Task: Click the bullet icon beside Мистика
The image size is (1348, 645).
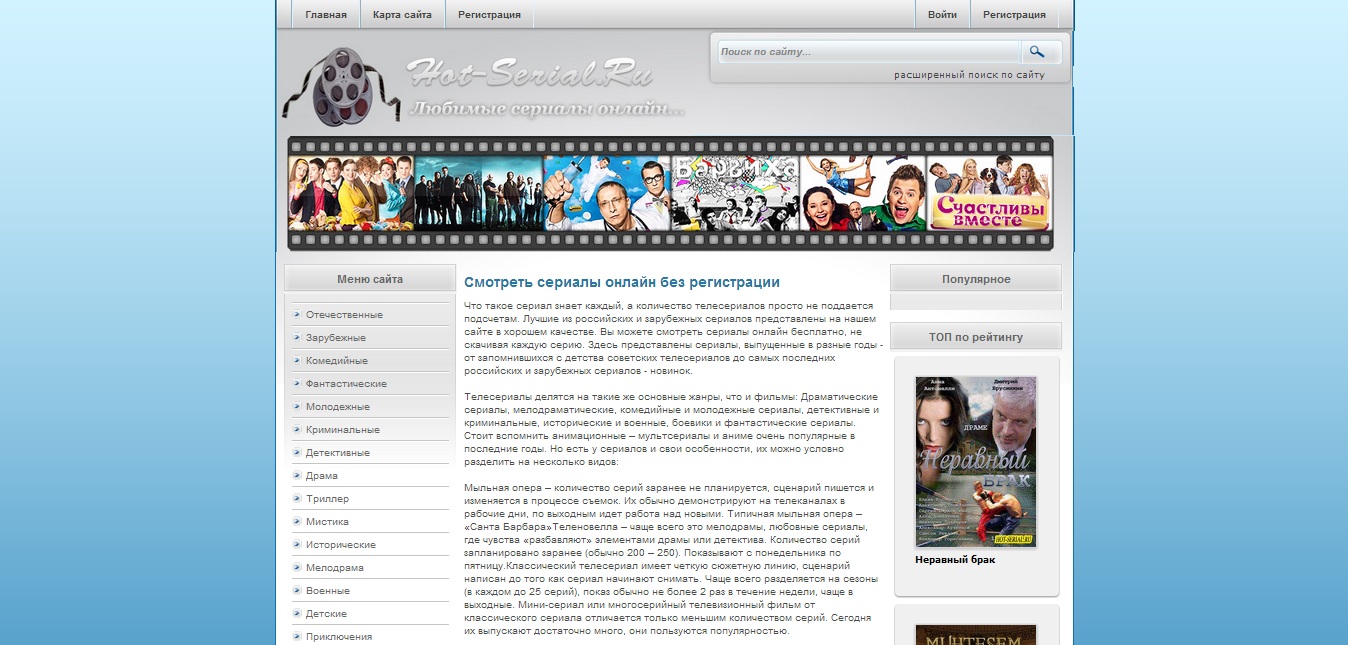Action: (x=297, y=522)
